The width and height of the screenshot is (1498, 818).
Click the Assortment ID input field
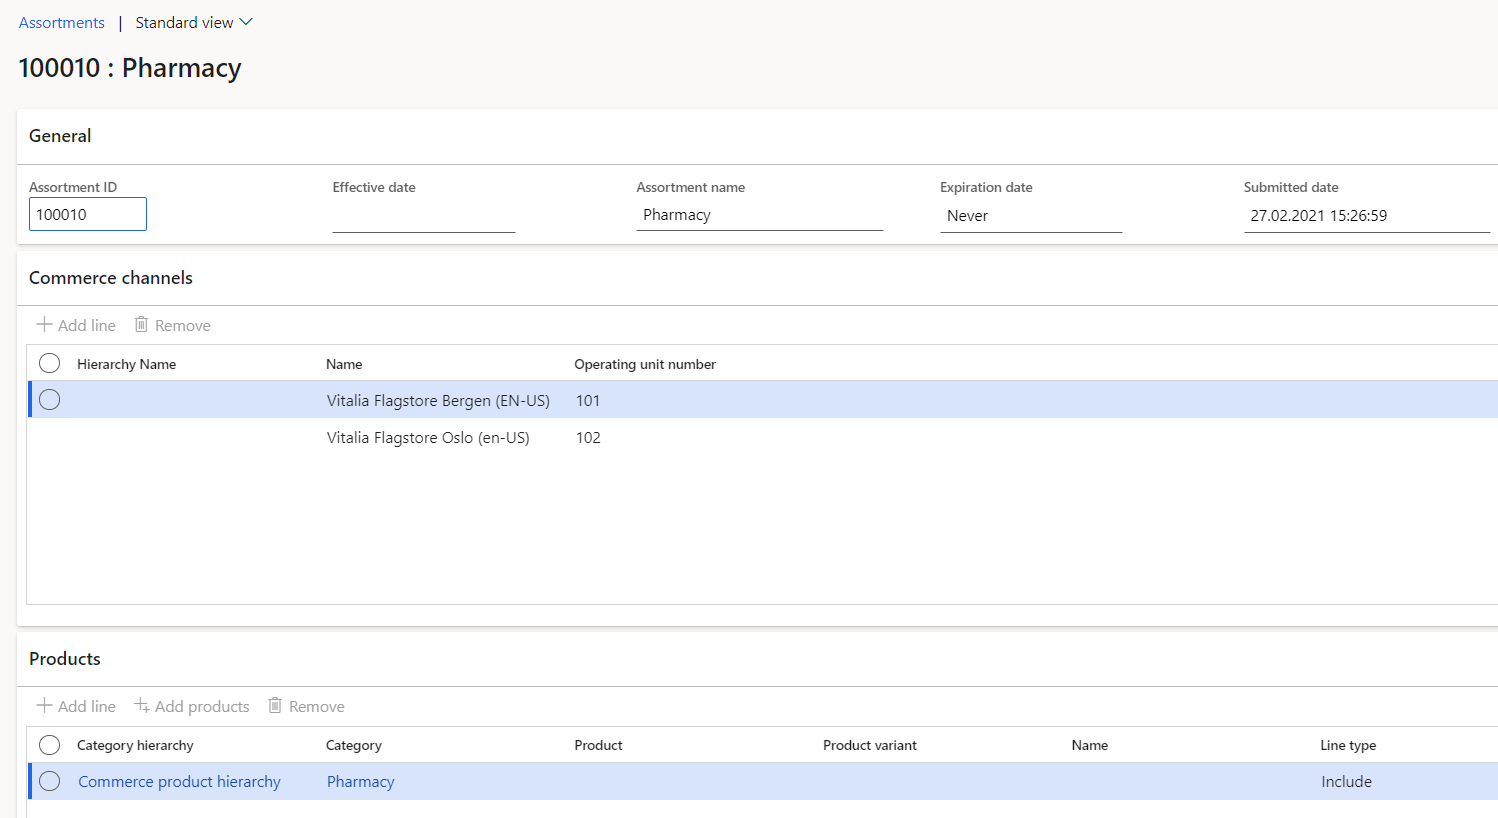(x=88, y=215)
